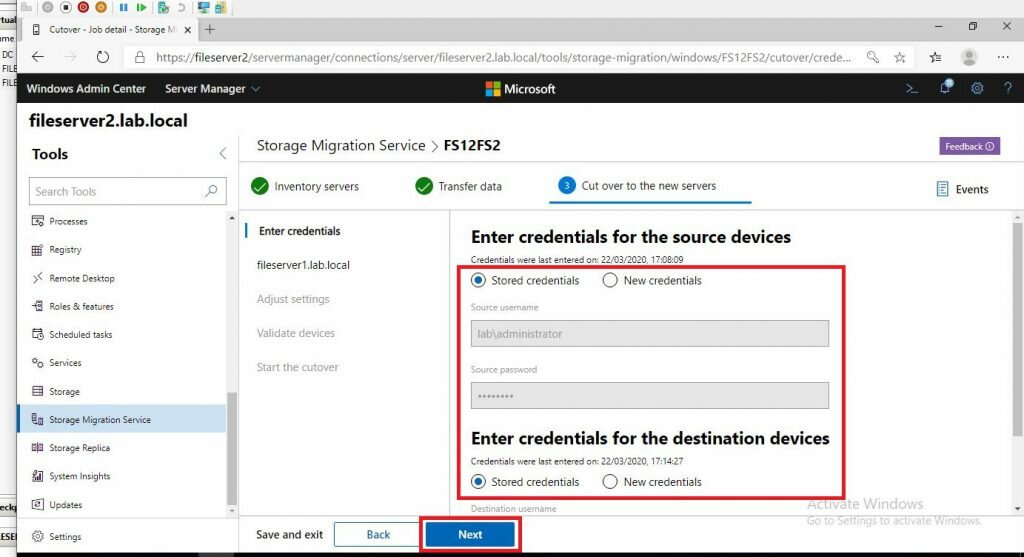1024x557 pixels.
Task: Open Settings in Tools sidebar
Action: click(56, 537)
